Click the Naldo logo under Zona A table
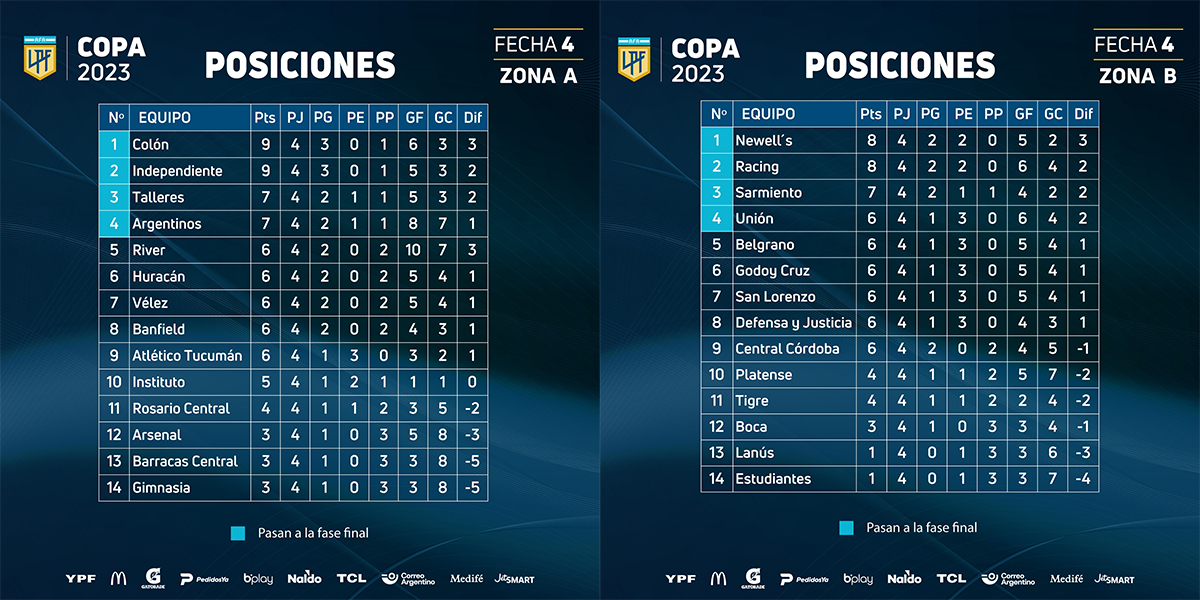1200x600 pixels. pyautogui.click(x=304, y=578)
